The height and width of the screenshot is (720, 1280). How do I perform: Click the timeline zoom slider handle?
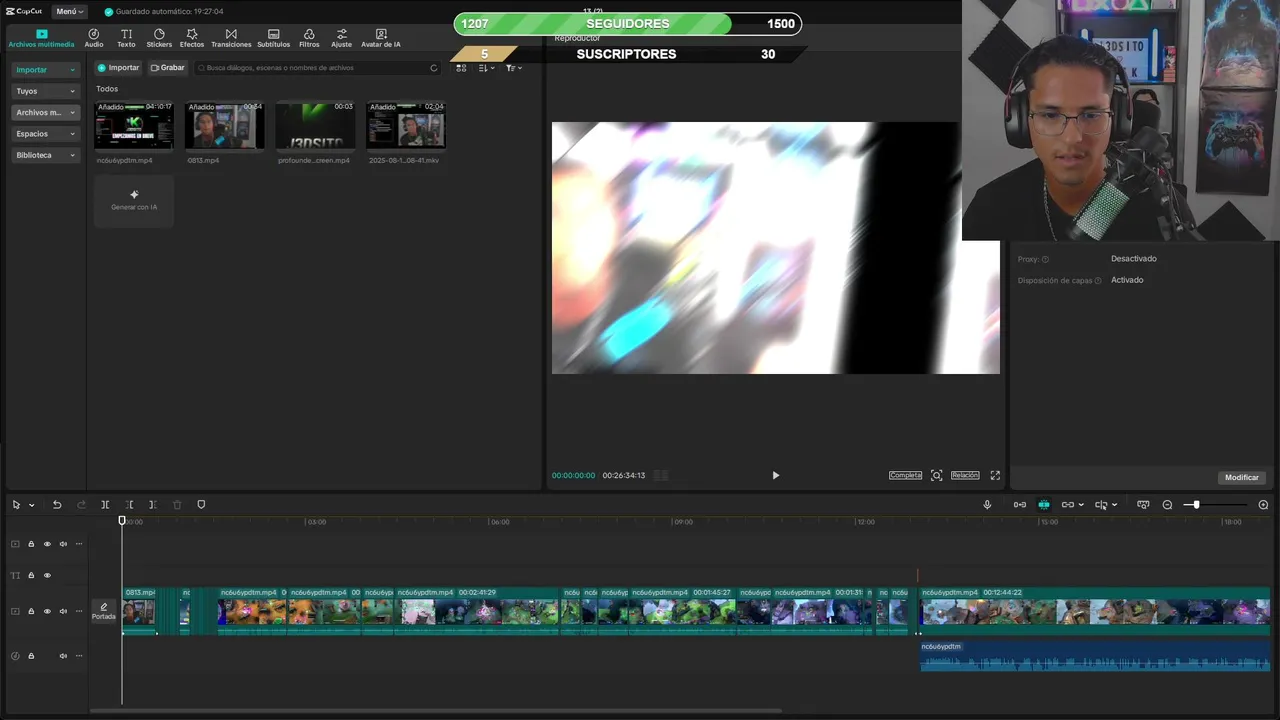point(1196,505)
